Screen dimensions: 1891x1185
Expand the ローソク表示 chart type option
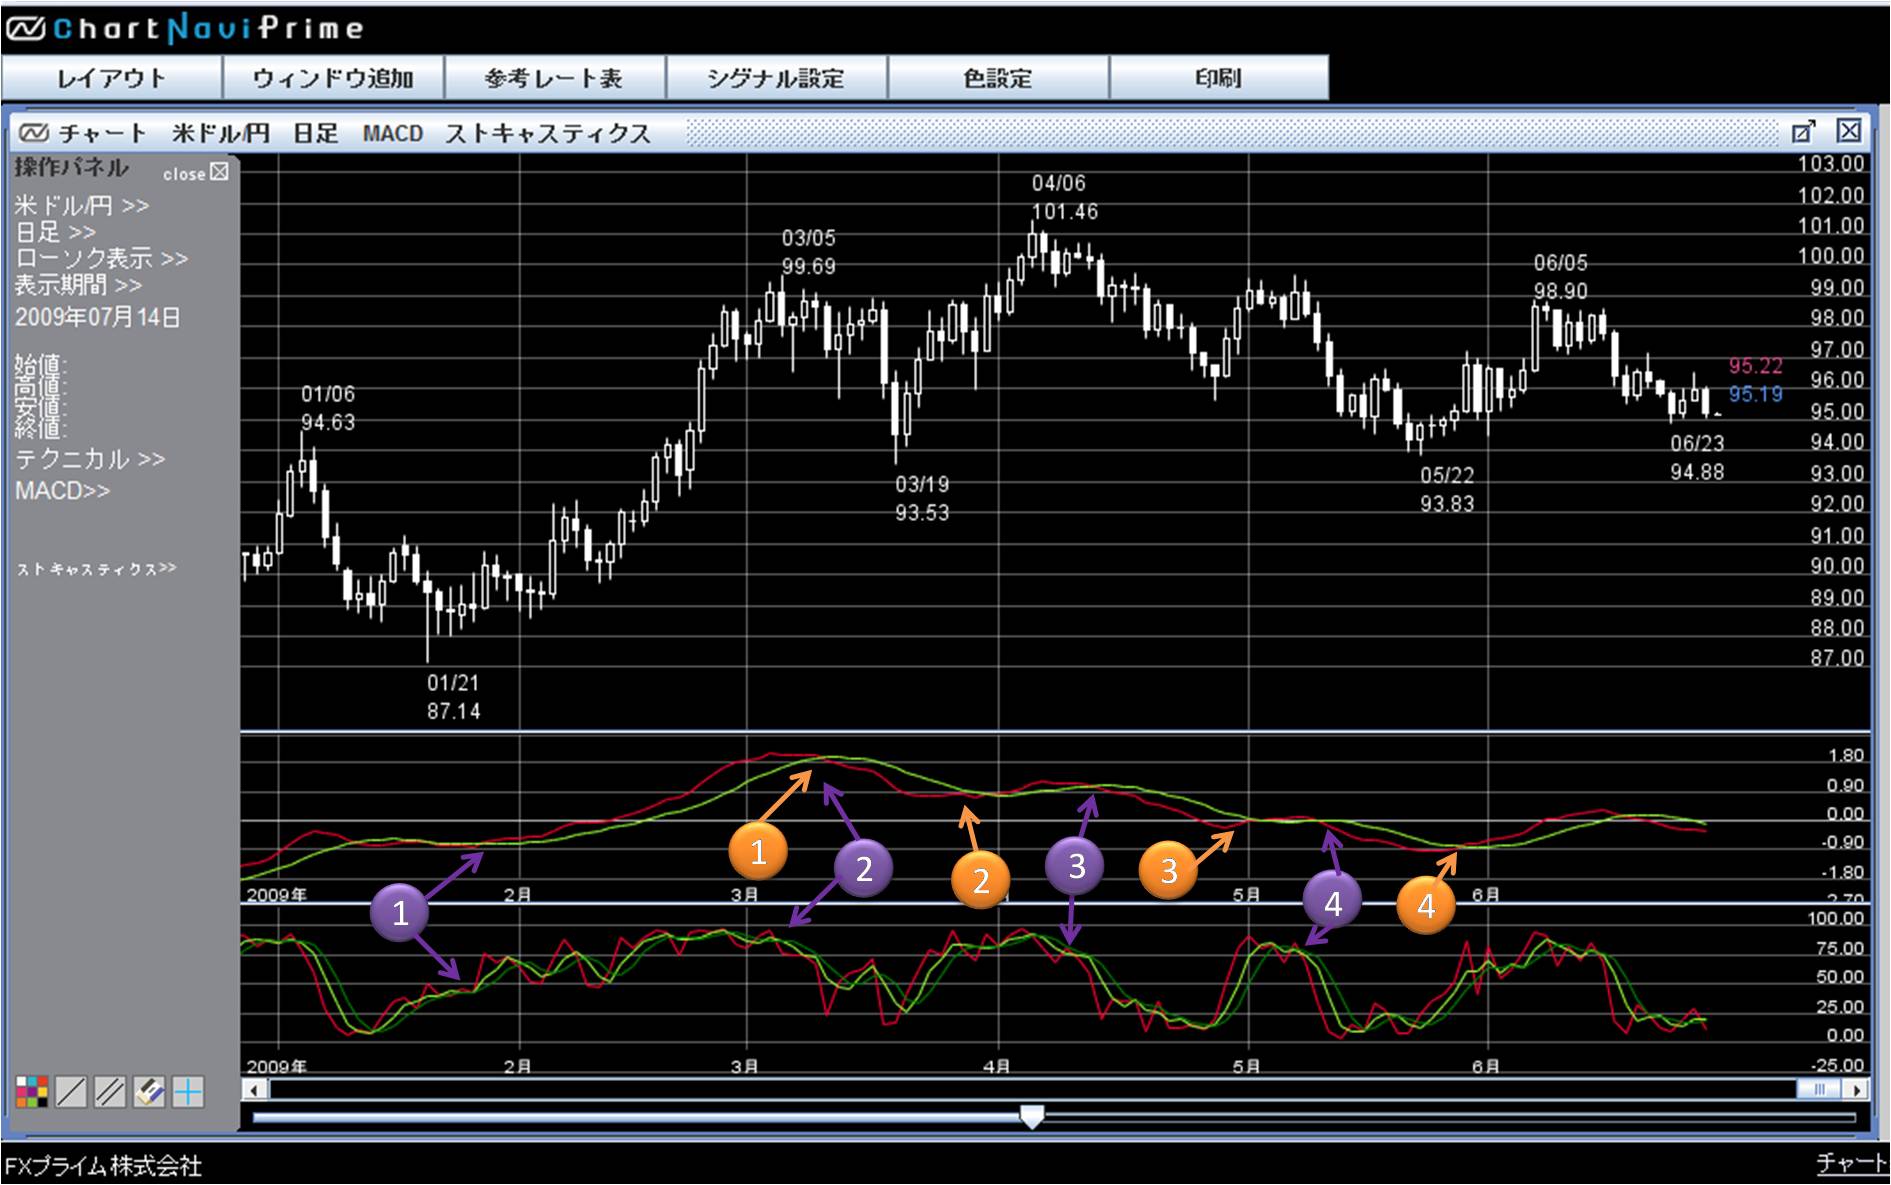click(101, 258)
